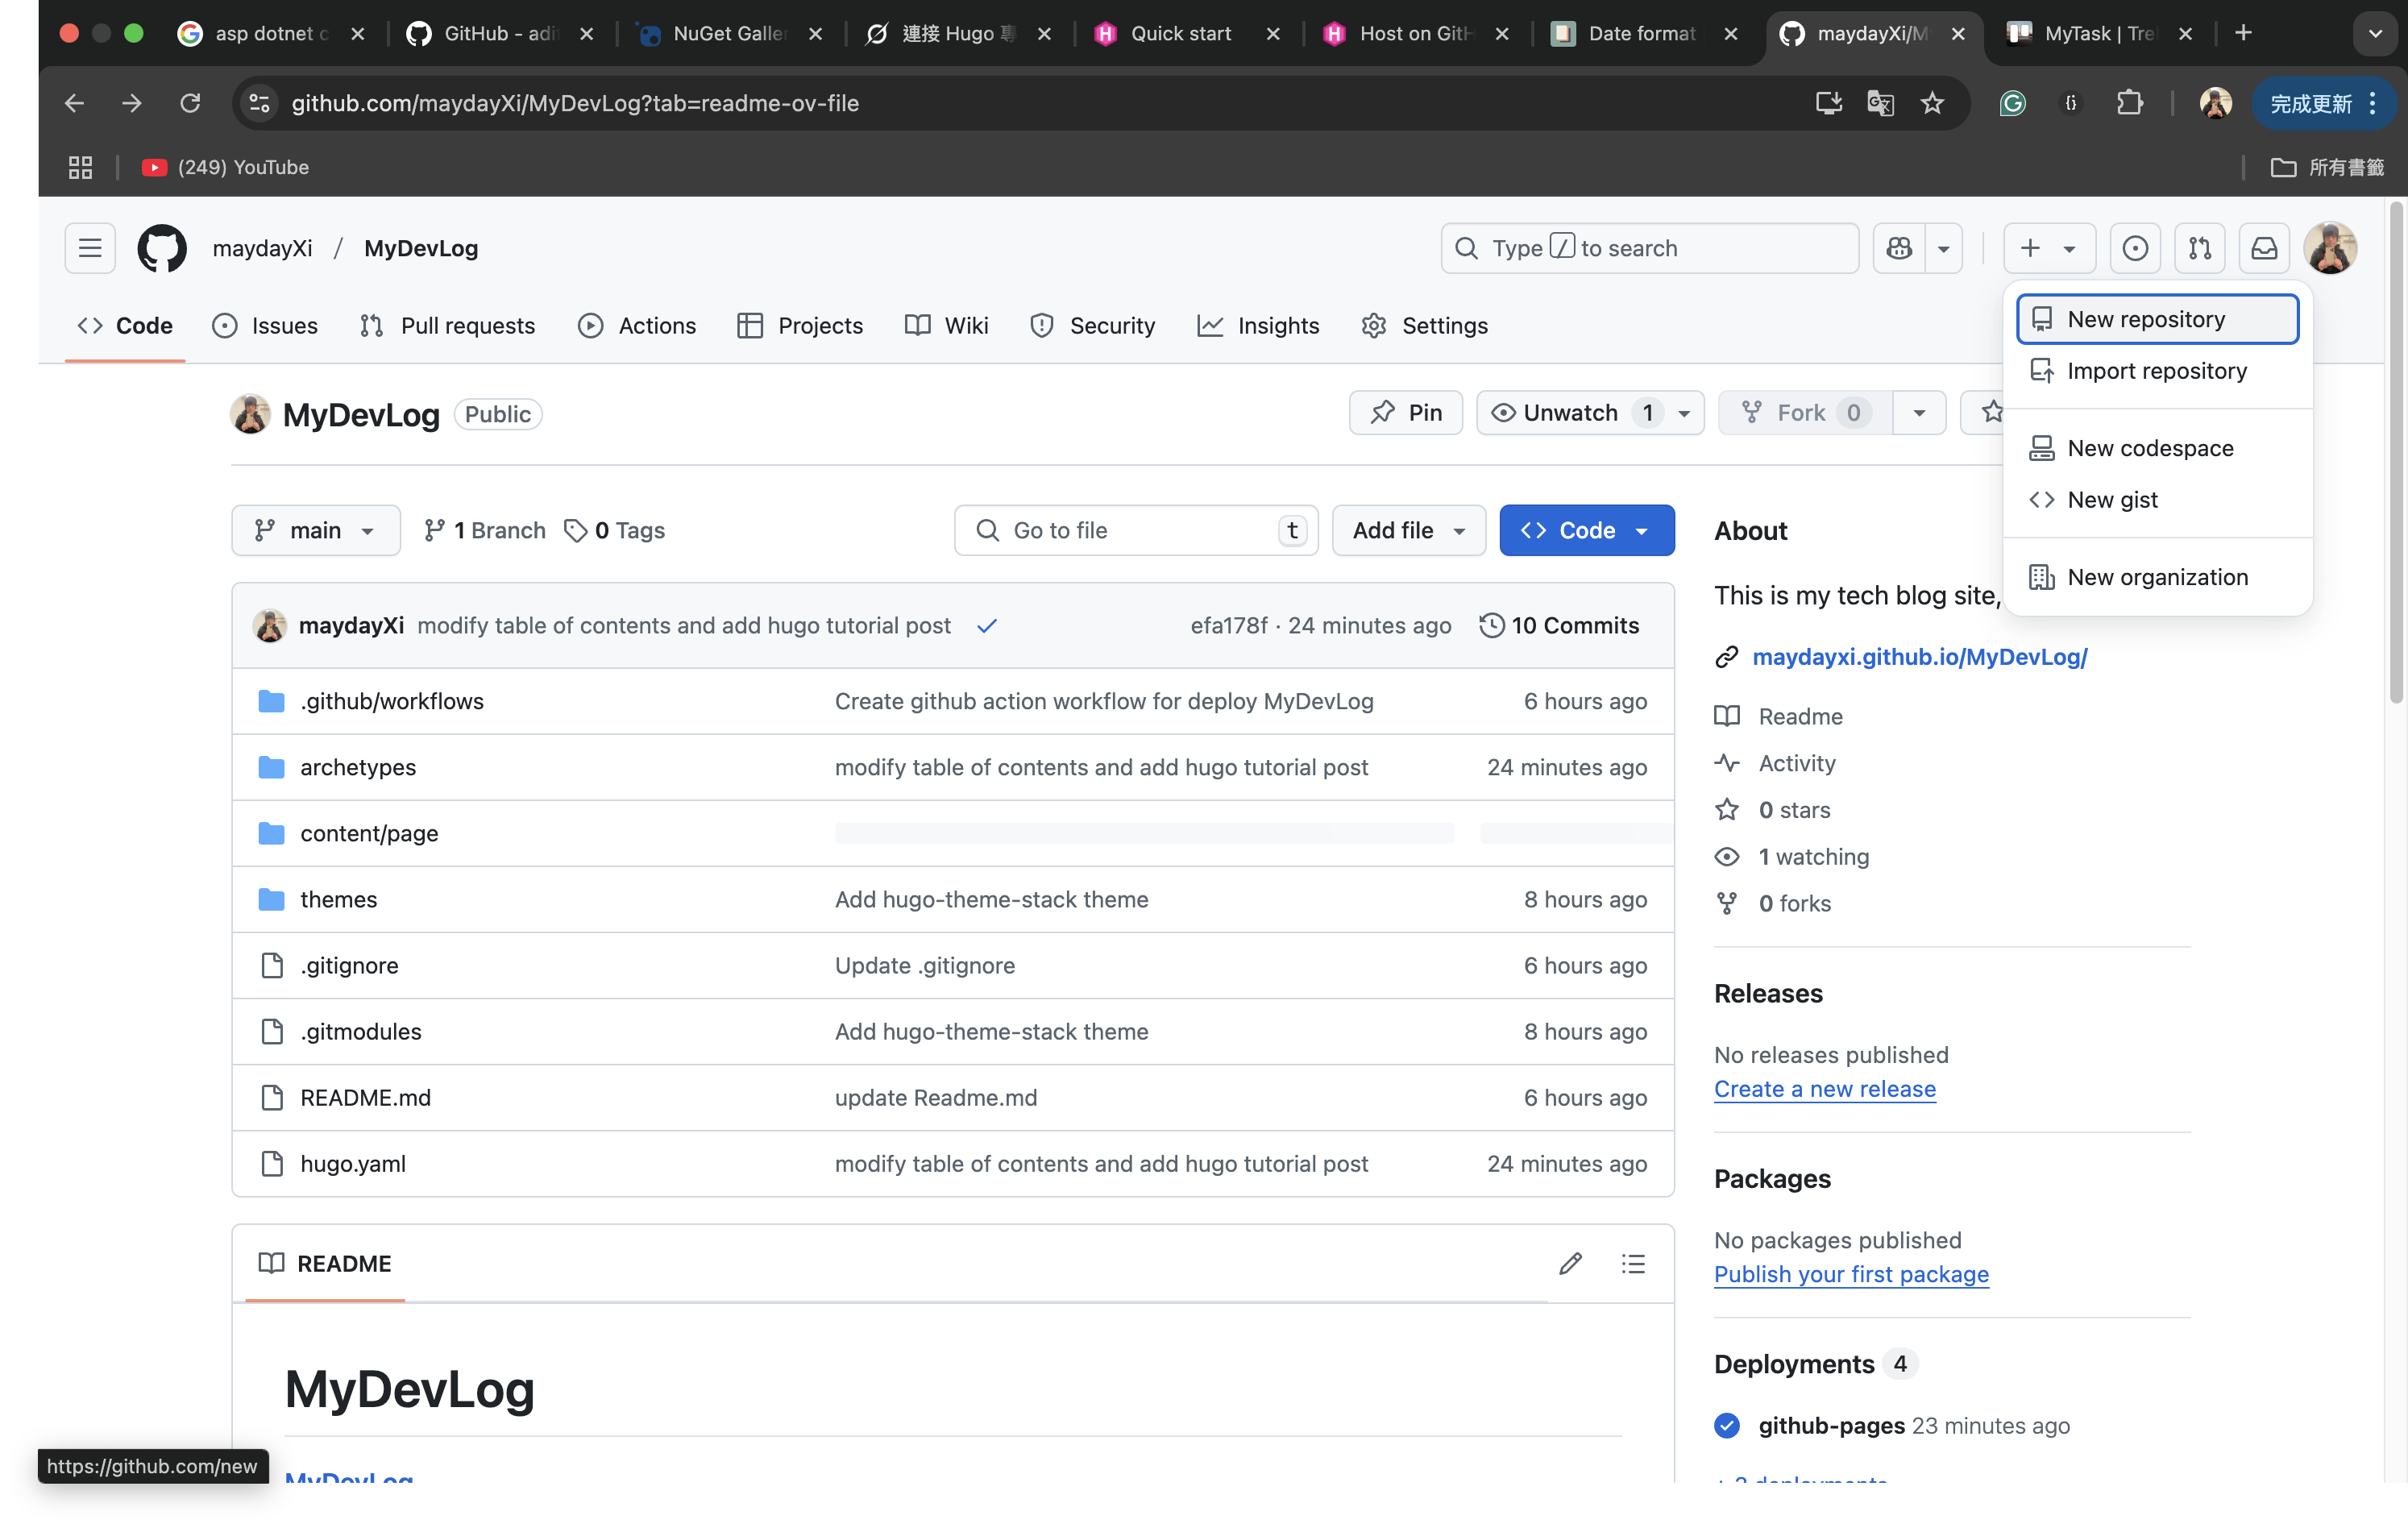Switch to the MyTask Trello browser tab
The height and width of the screenshot is (1528, 2408).
(2098, 33)
